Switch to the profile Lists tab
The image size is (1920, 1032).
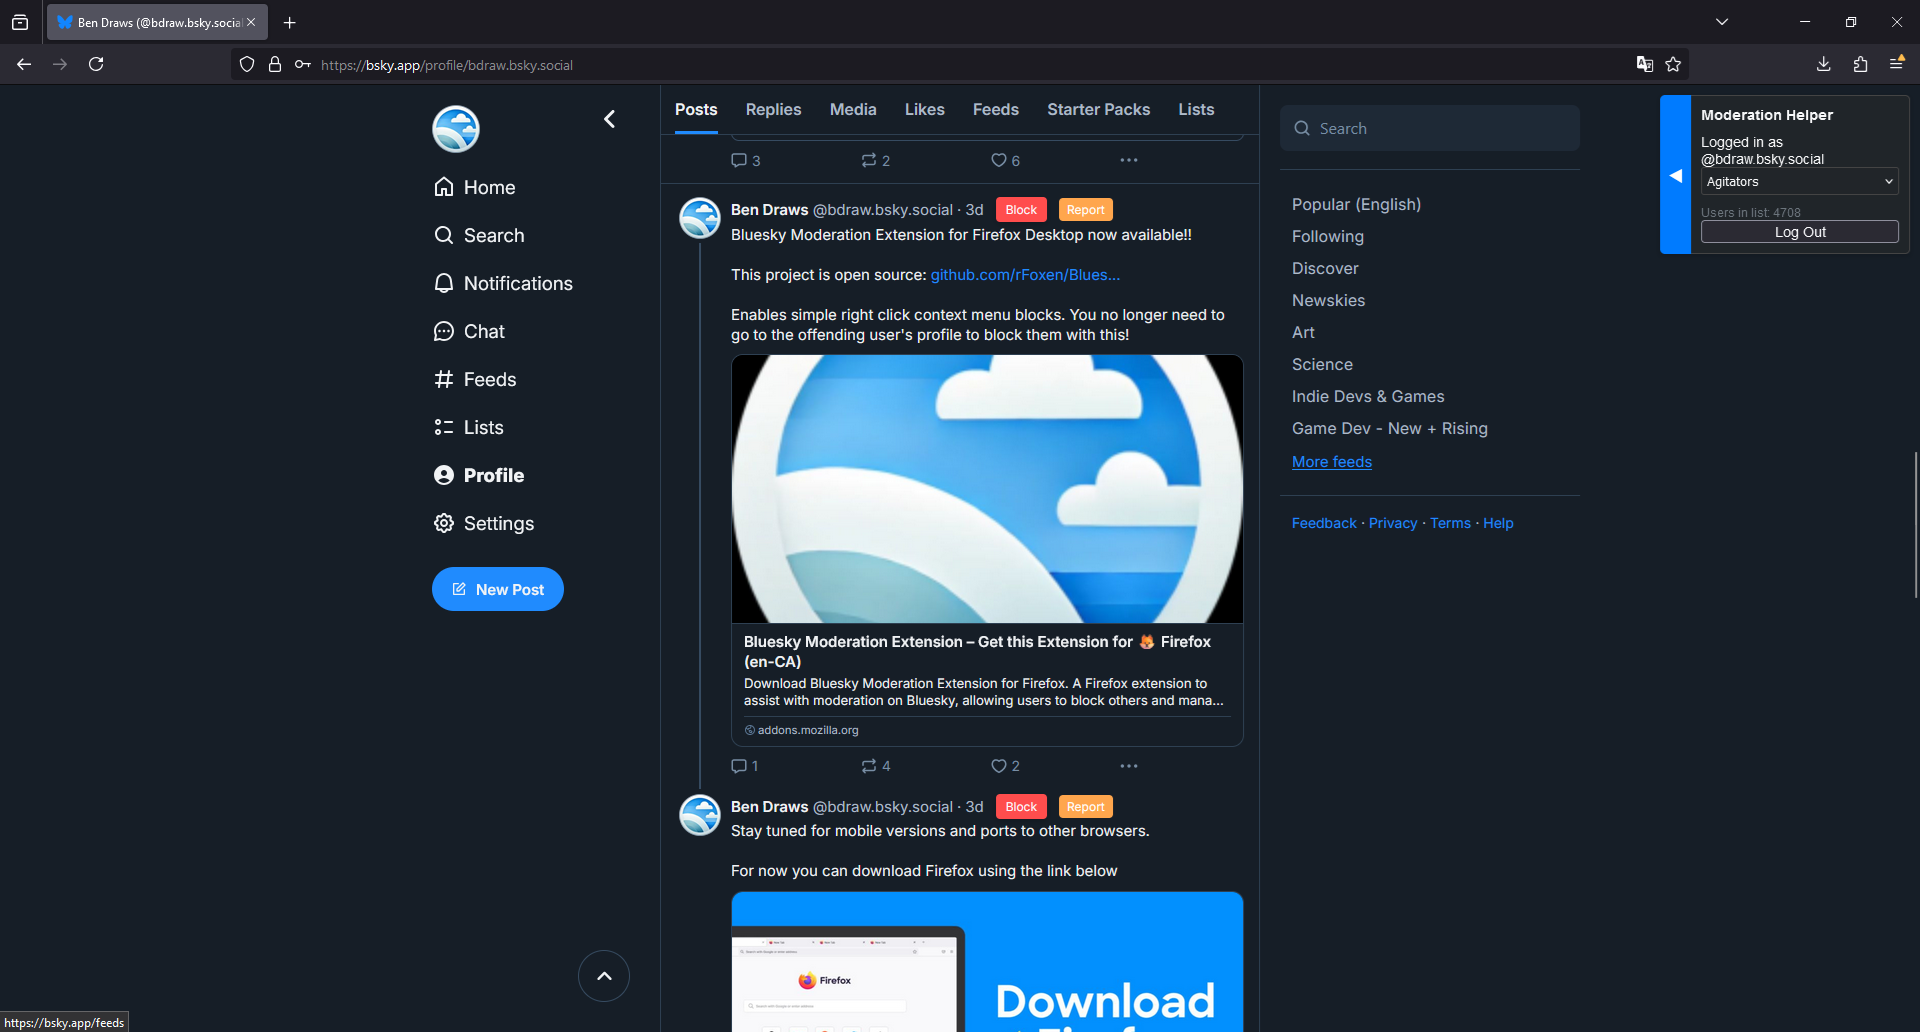[x=1196, y=110]
